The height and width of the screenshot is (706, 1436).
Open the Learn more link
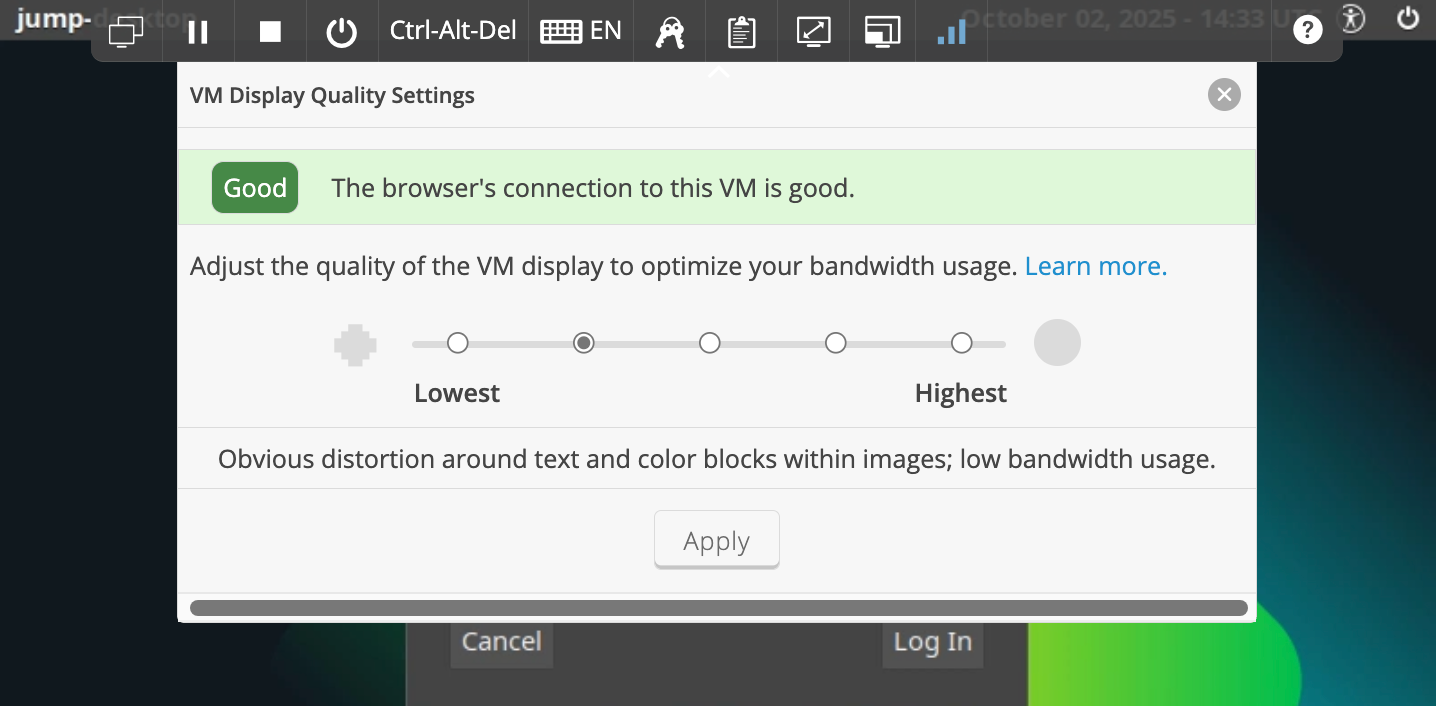(1095, 266)
